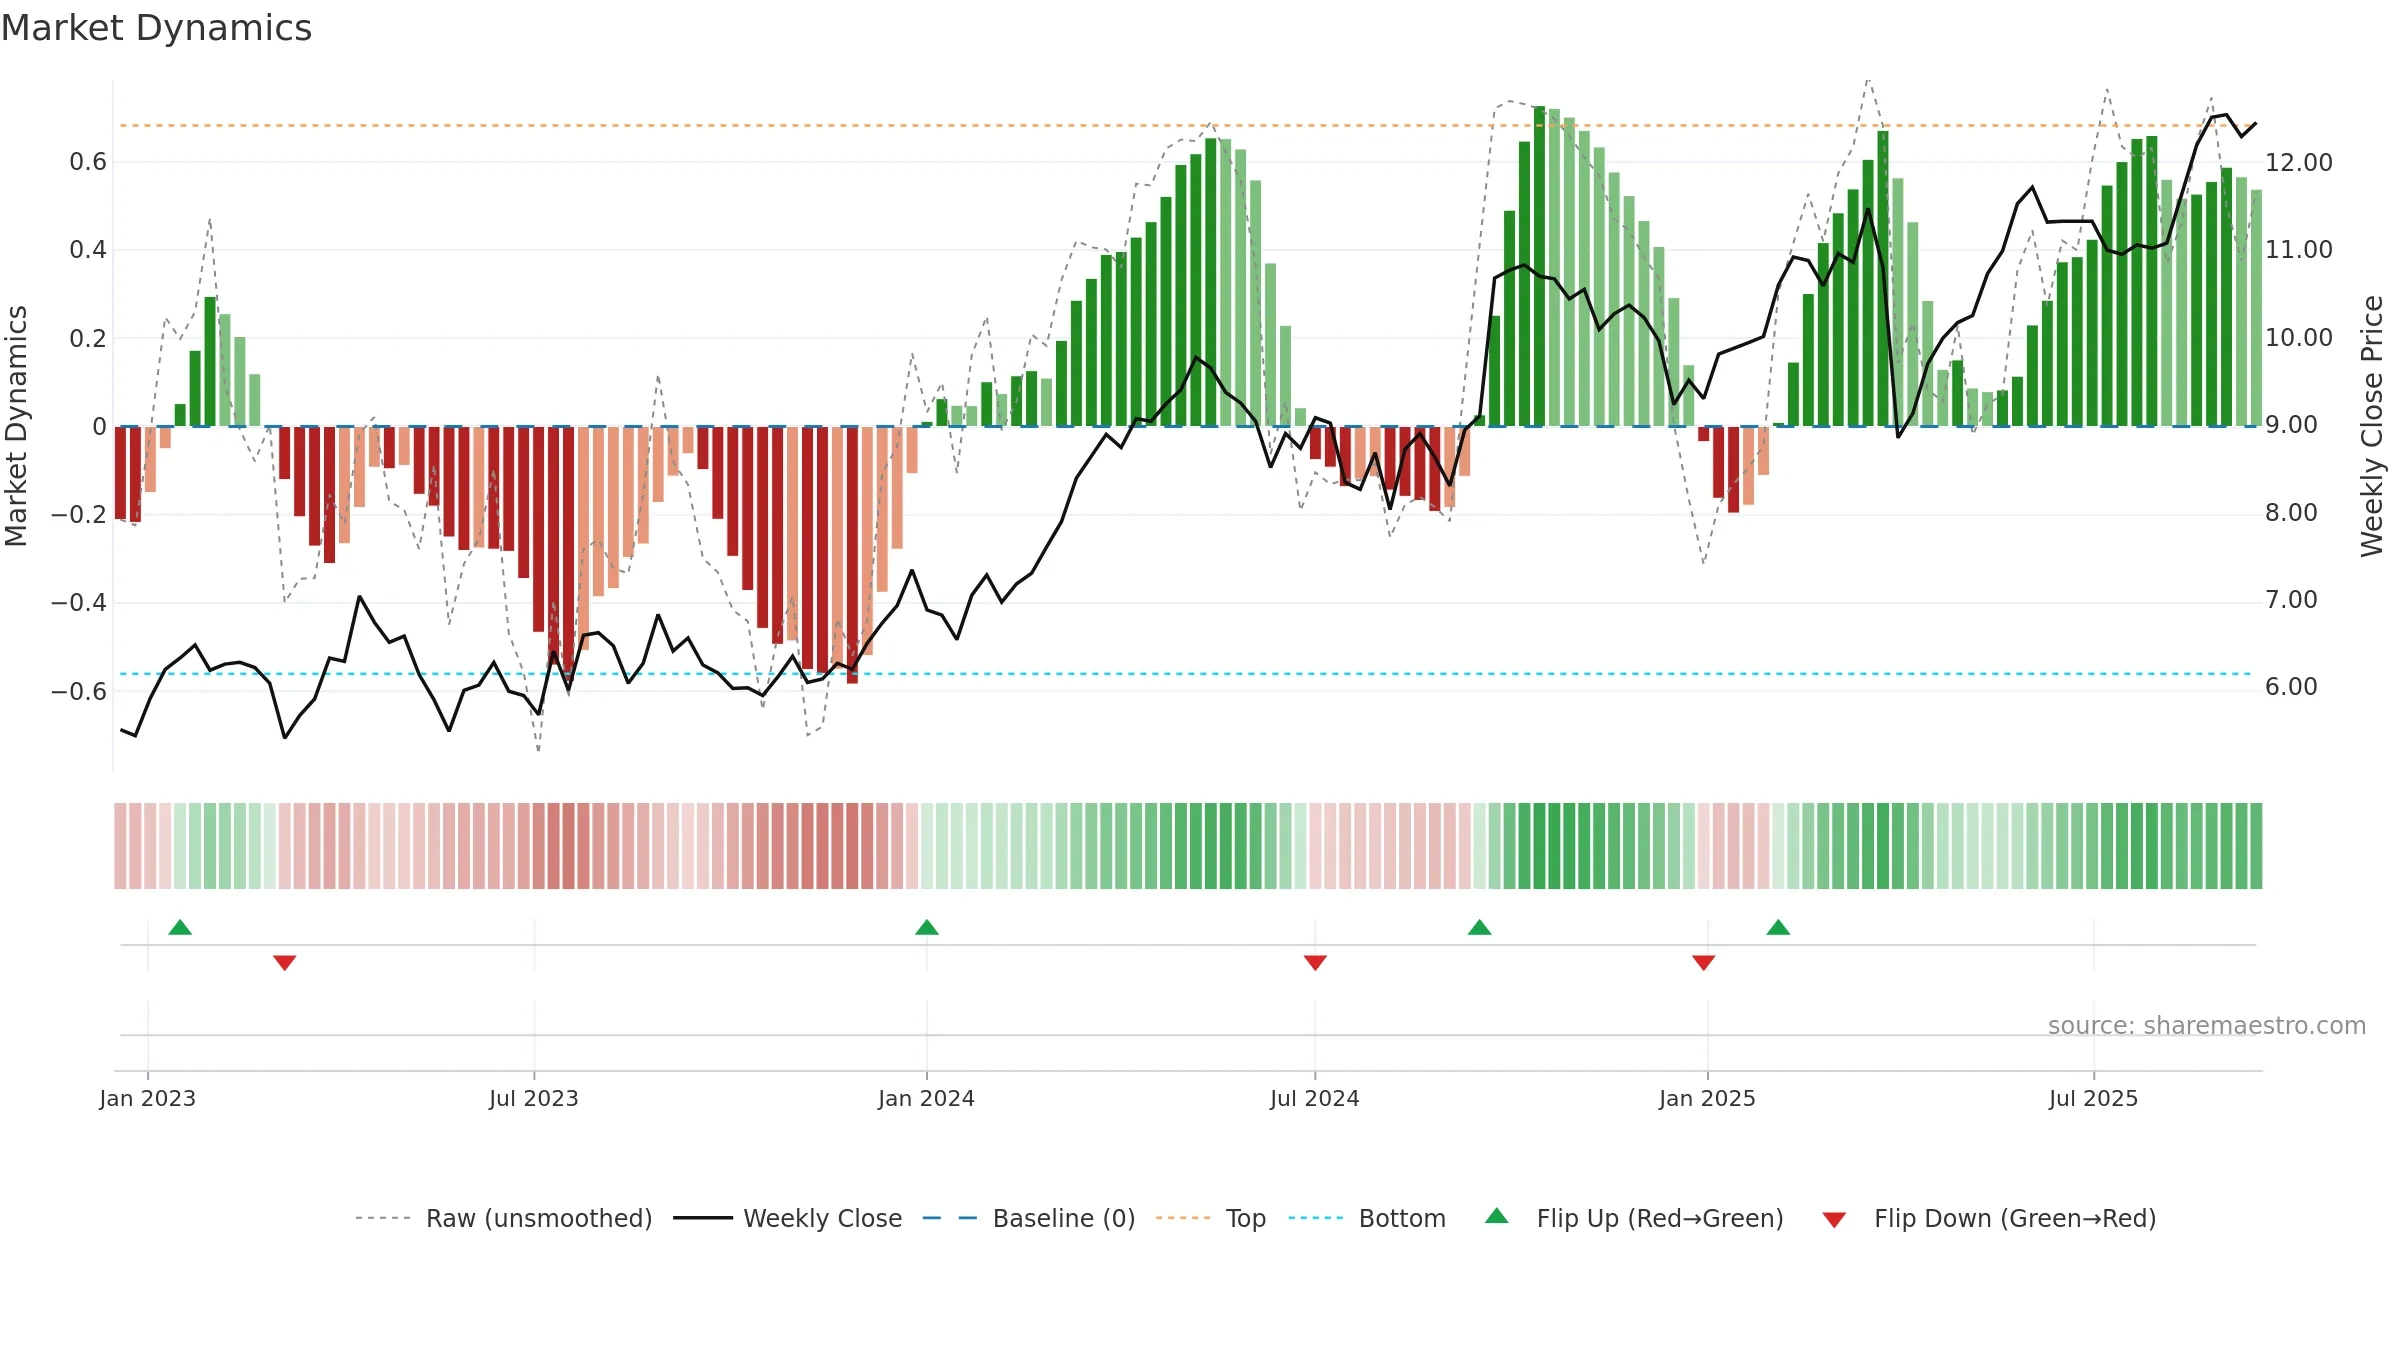Click the Jul 2025 x-axis label

pos(2094,1099)
